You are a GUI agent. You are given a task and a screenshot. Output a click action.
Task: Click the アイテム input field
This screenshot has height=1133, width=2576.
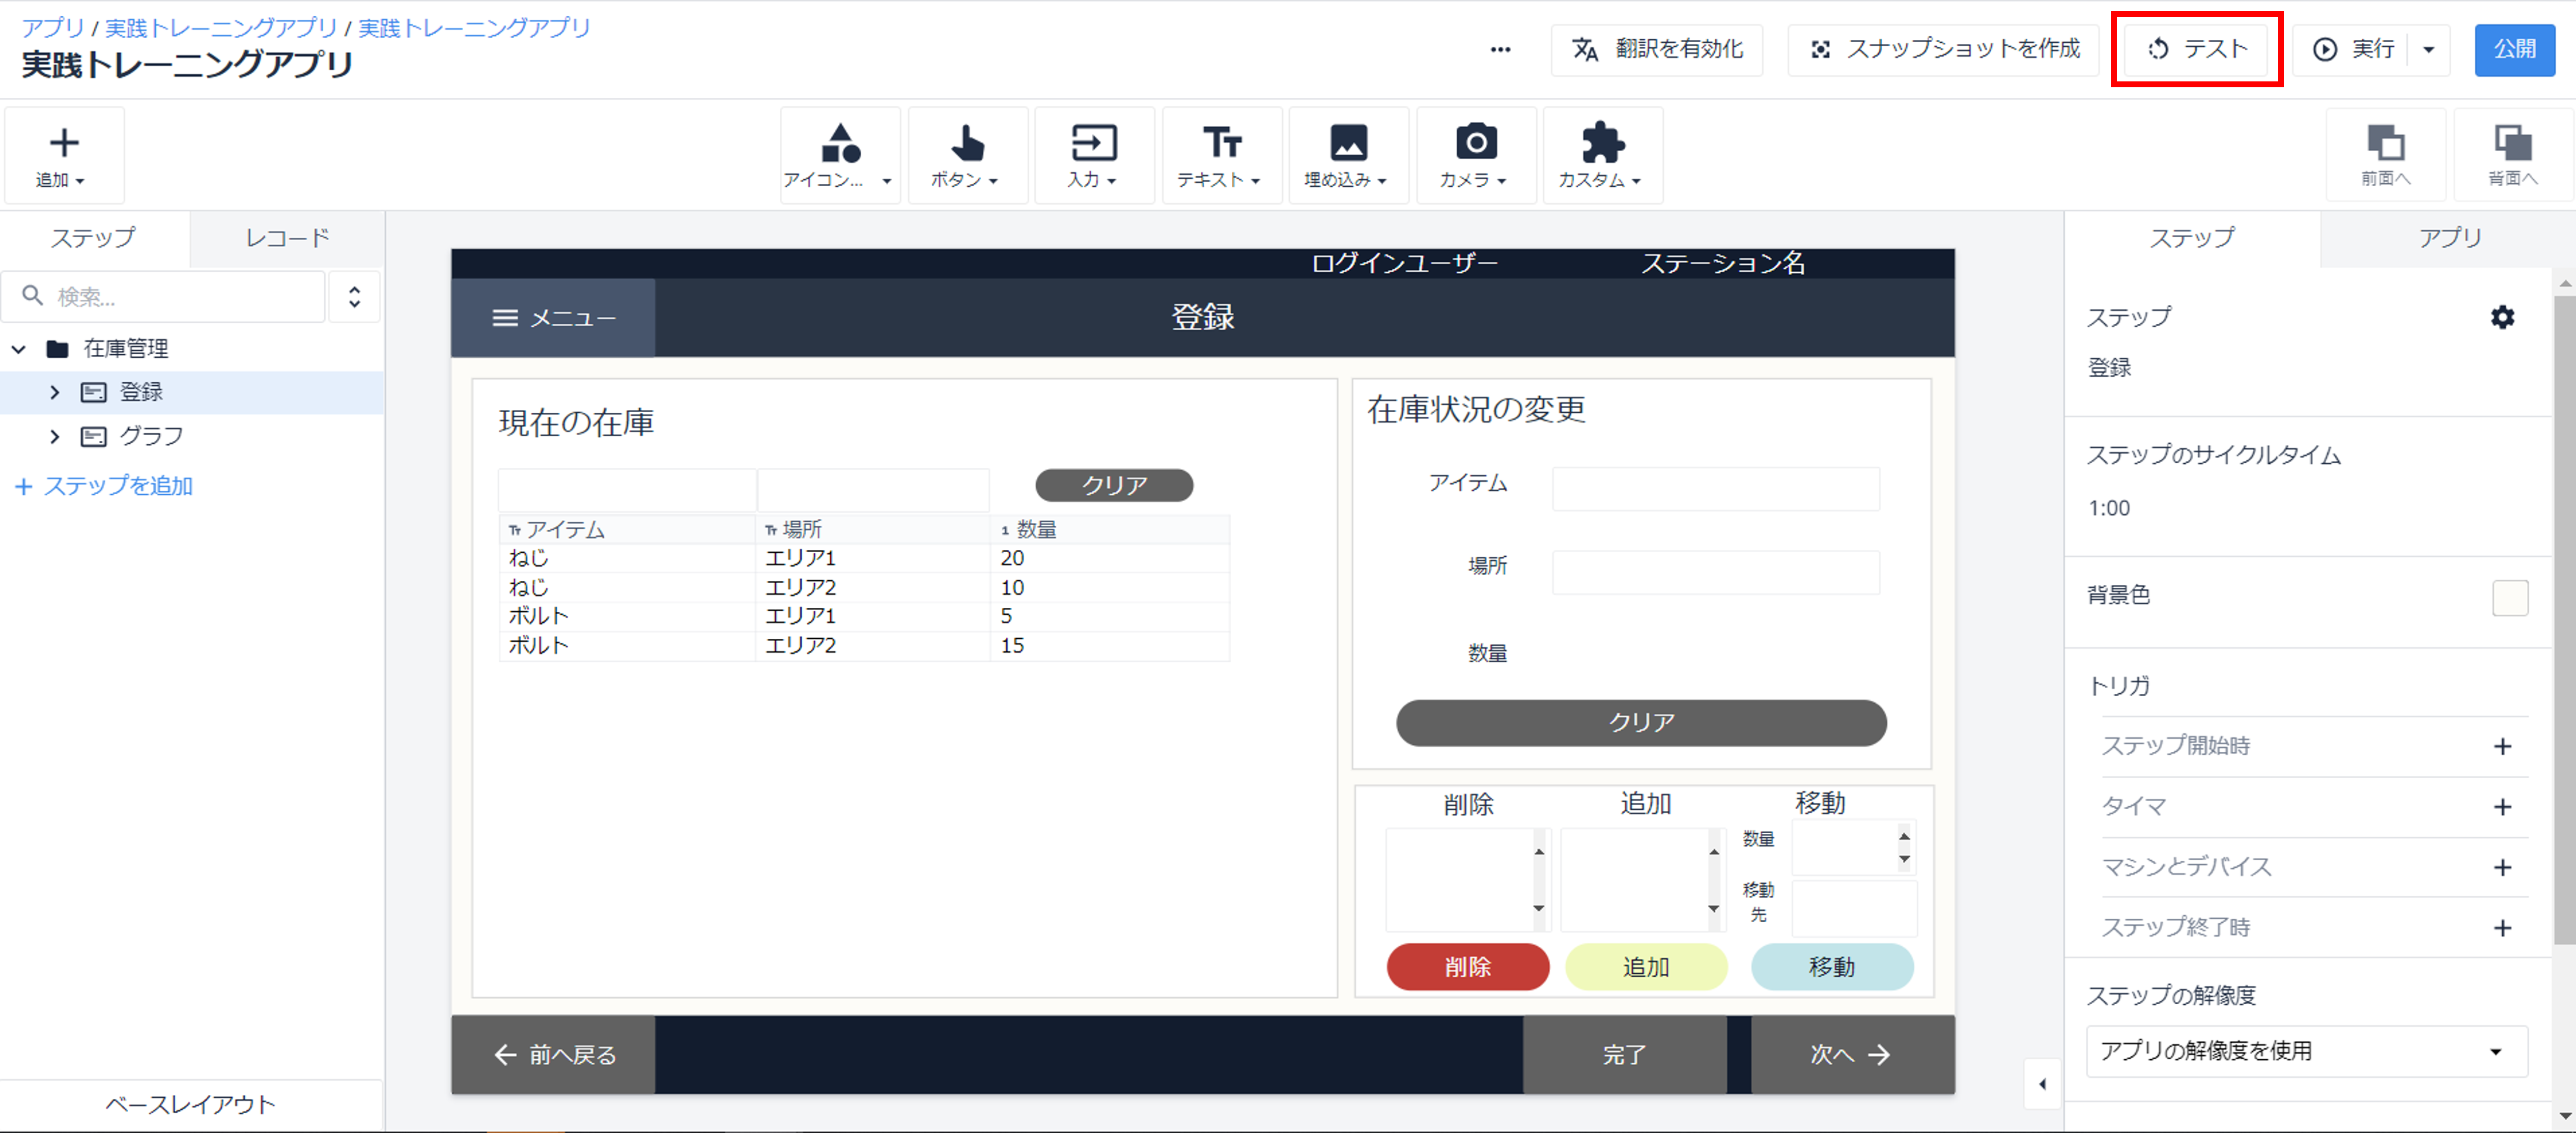(1716, 489)
